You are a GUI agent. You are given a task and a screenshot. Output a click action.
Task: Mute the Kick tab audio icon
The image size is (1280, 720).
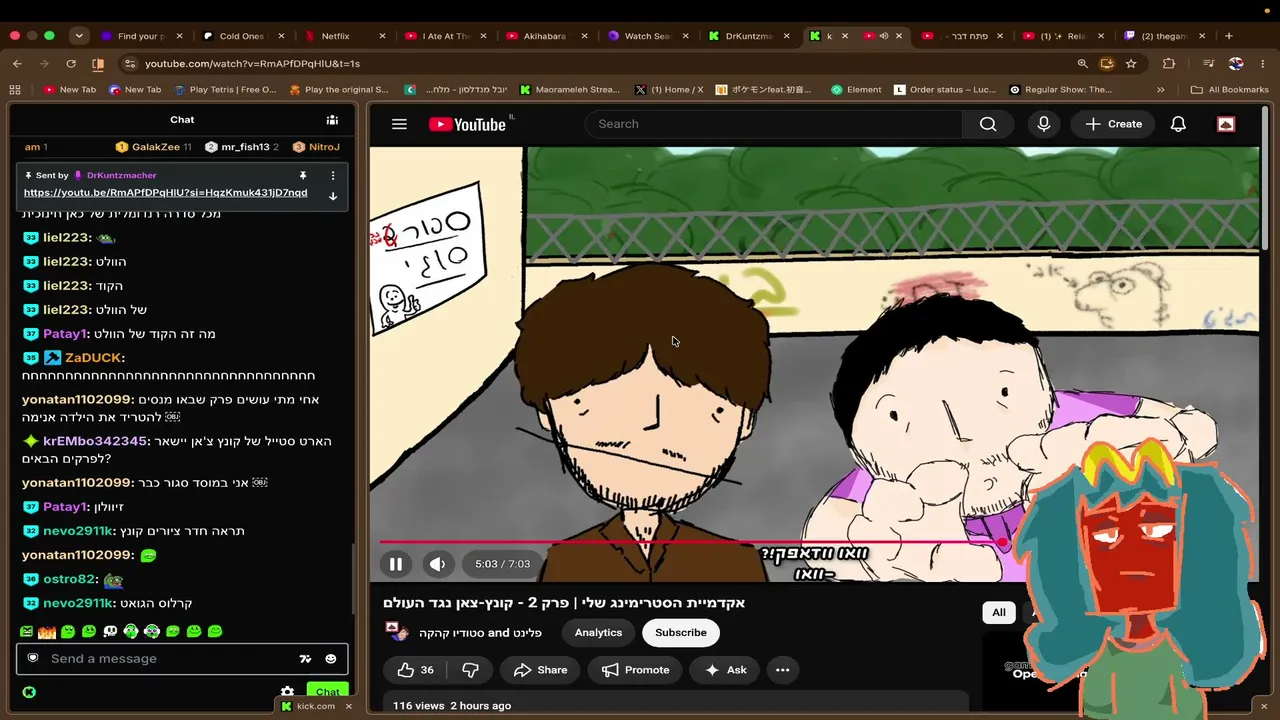(883, 36)
